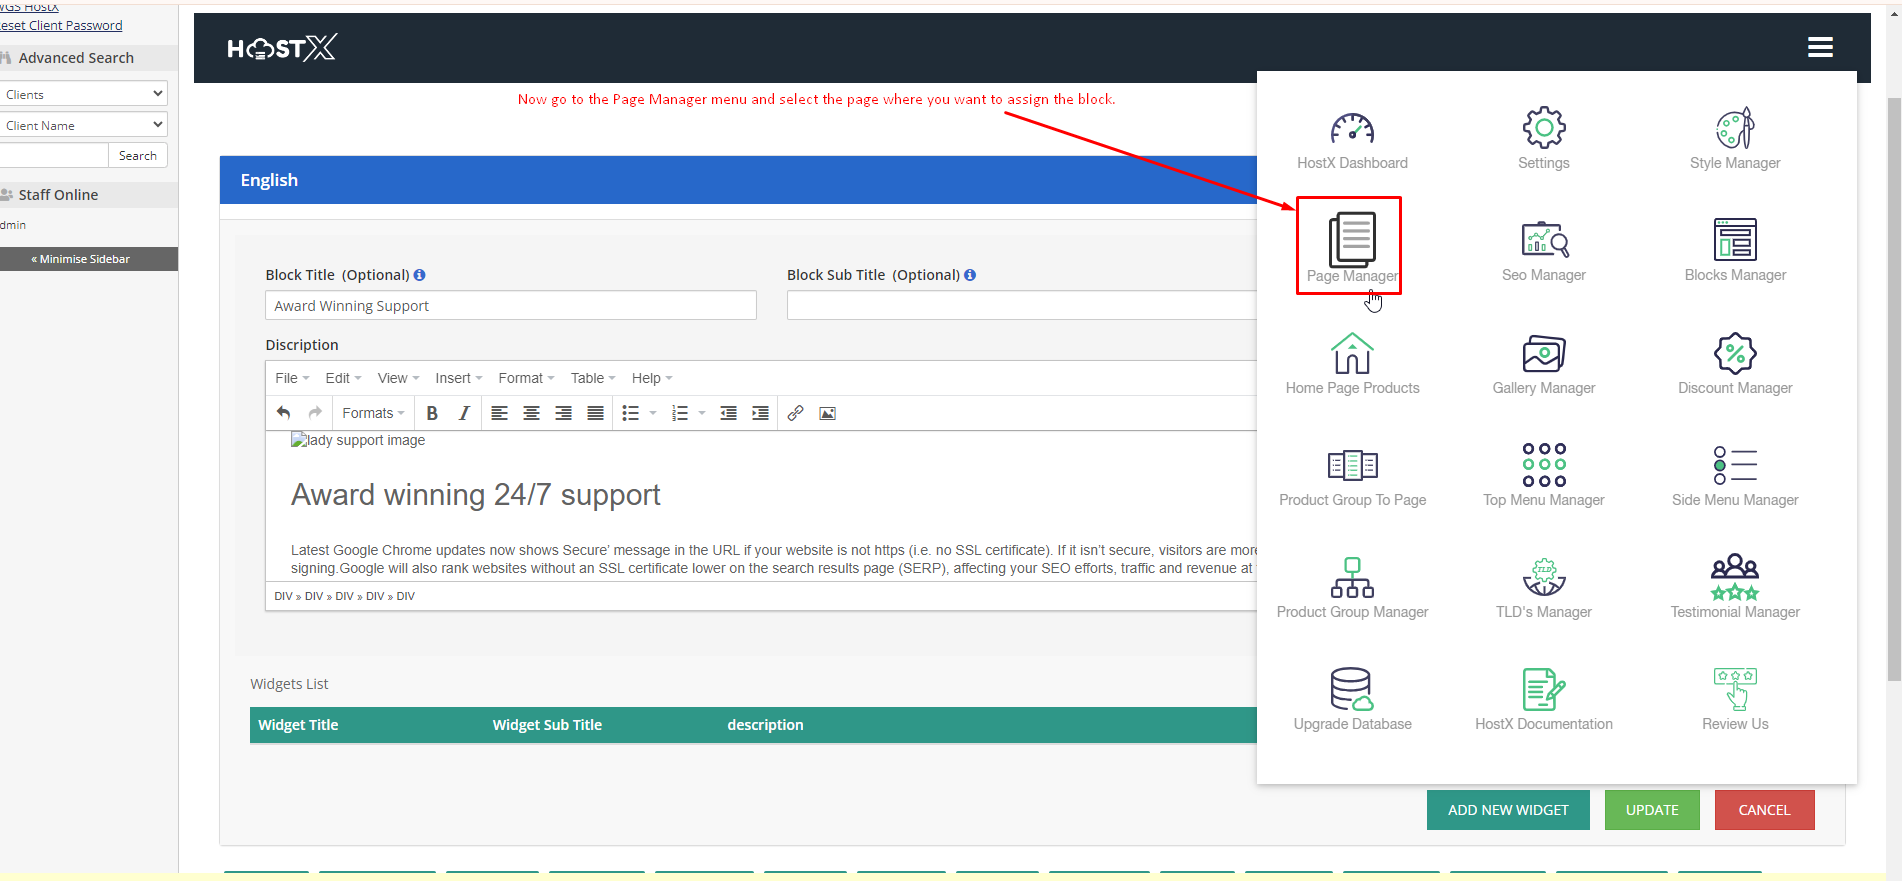This screenshot has width=1902, height=881.
Task: Open the Seo Manager icon
Action: coord(1543,240)
